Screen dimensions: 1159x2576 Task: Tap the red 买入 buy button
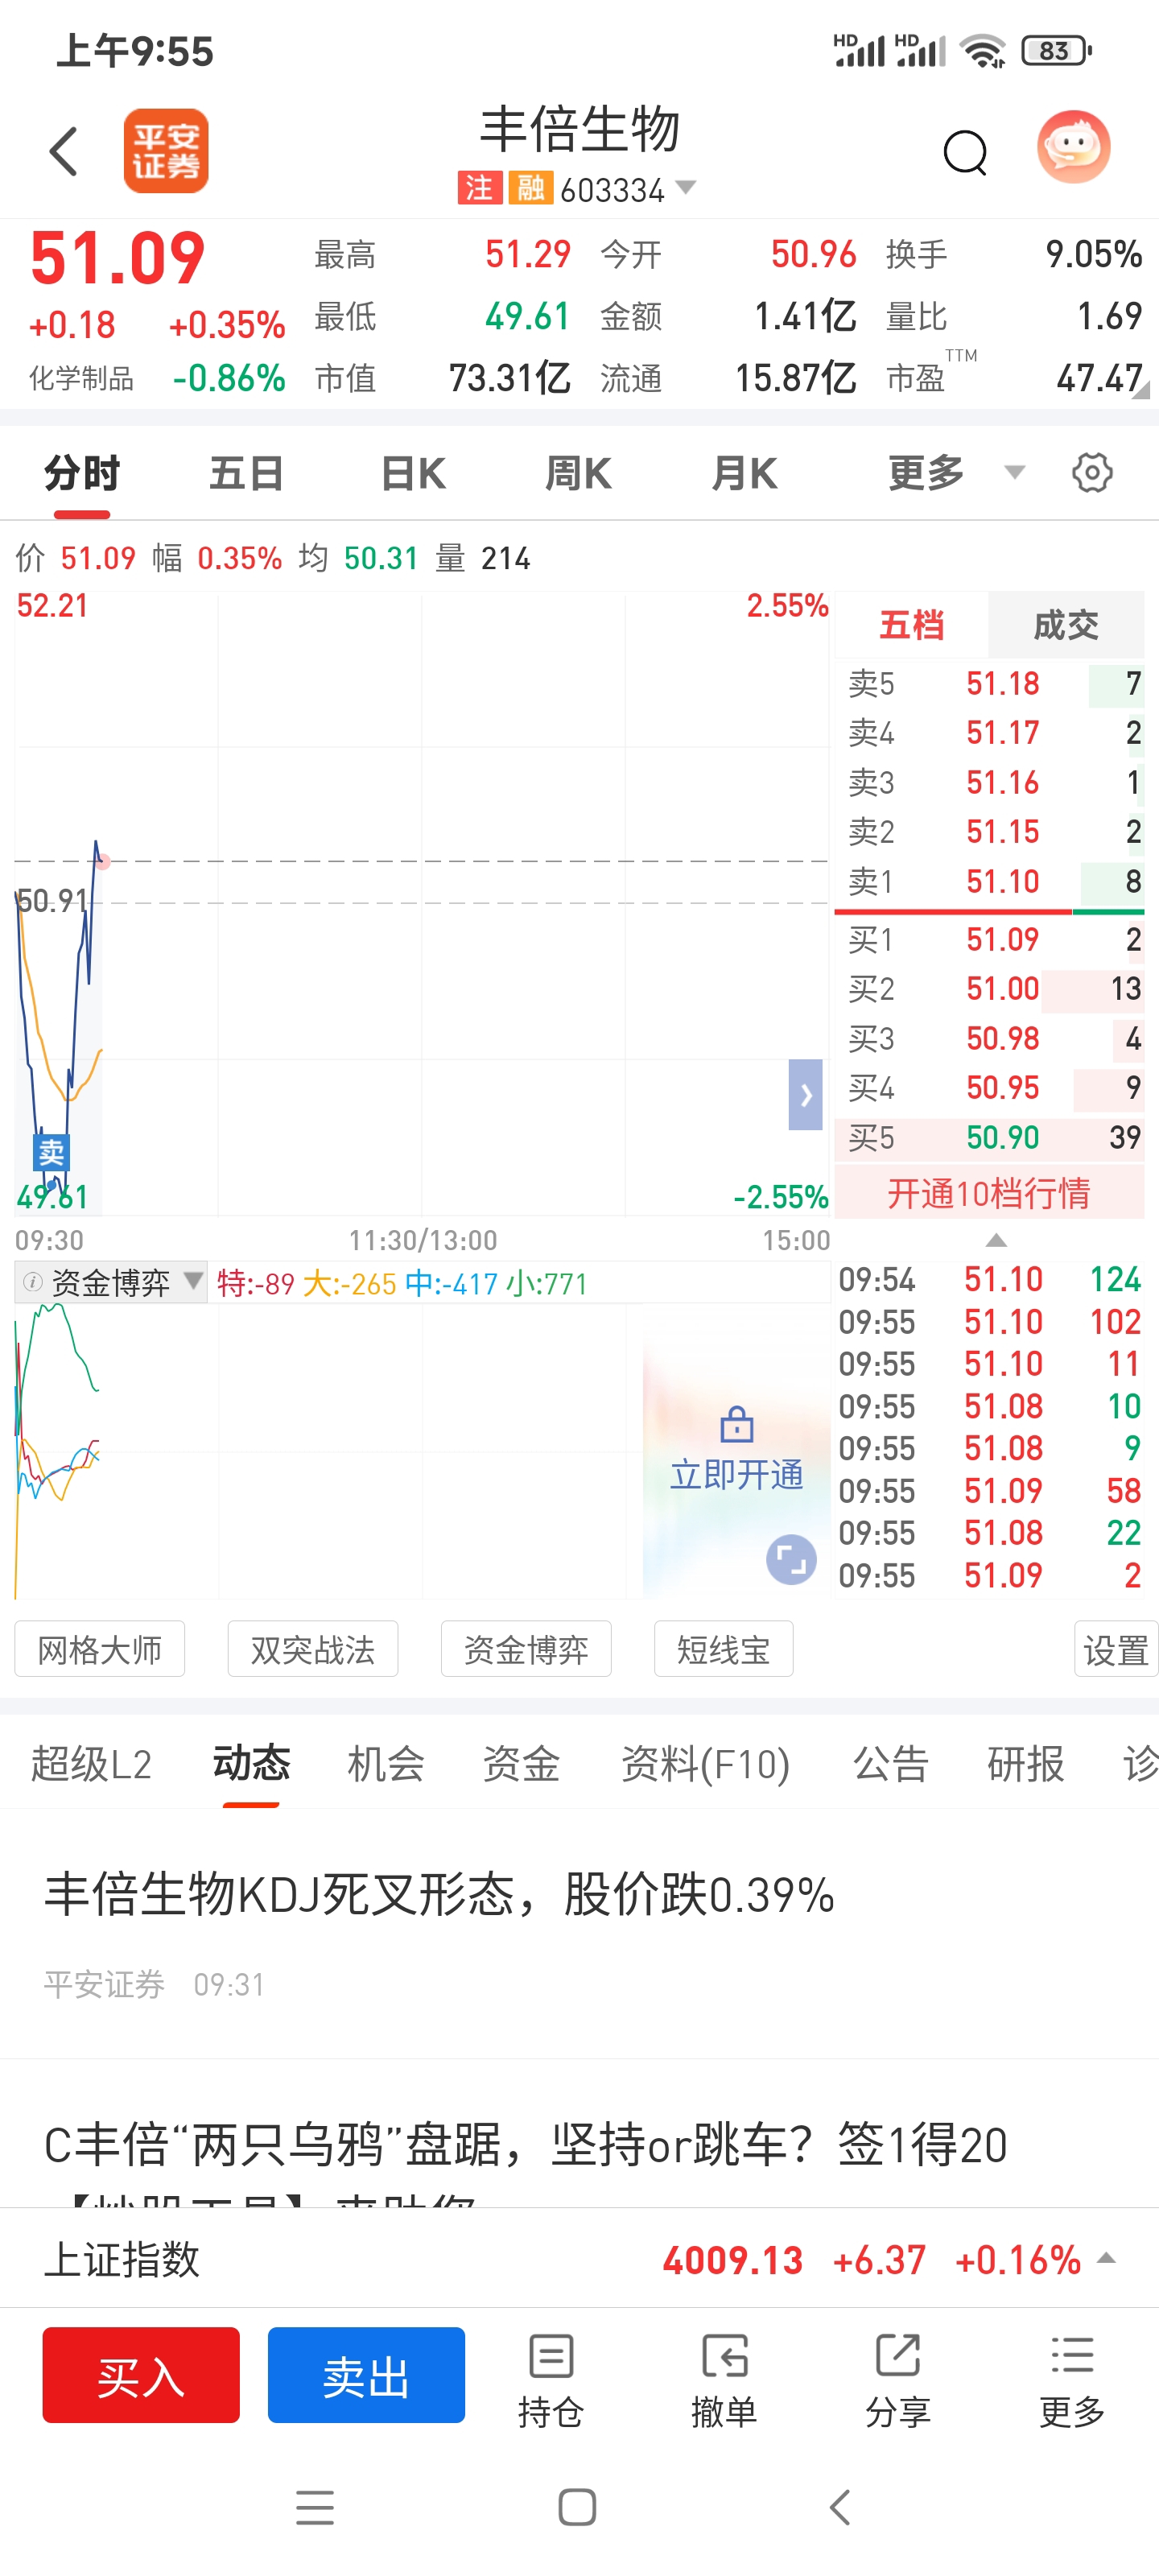point(141,2375)
